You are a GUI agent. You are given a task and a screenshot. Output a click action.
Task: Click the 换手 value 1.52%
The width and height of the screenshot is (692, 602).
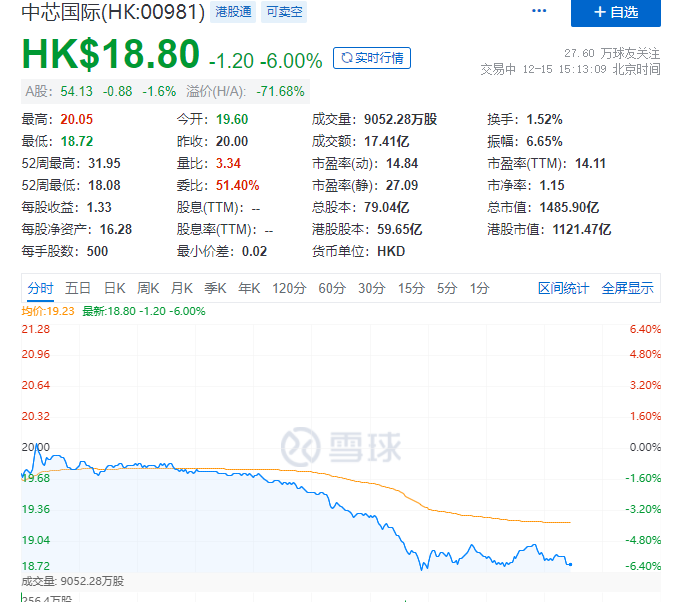[544, 119]
